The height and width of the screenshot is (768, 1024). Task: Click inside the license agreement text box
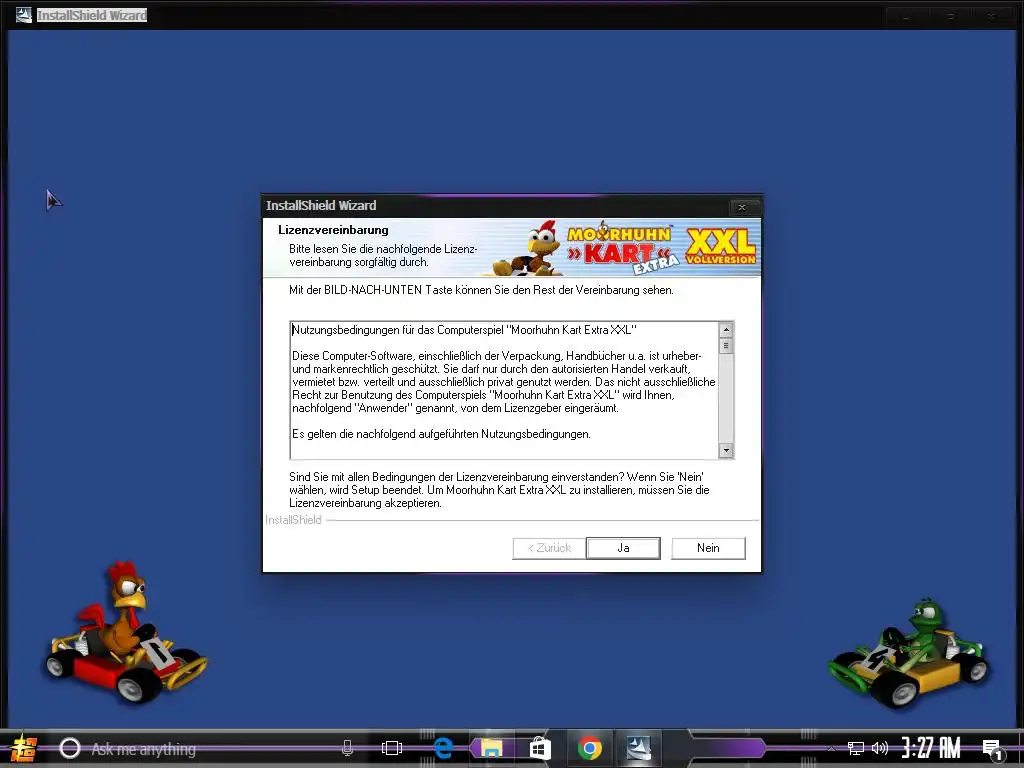tap(504, 390)
